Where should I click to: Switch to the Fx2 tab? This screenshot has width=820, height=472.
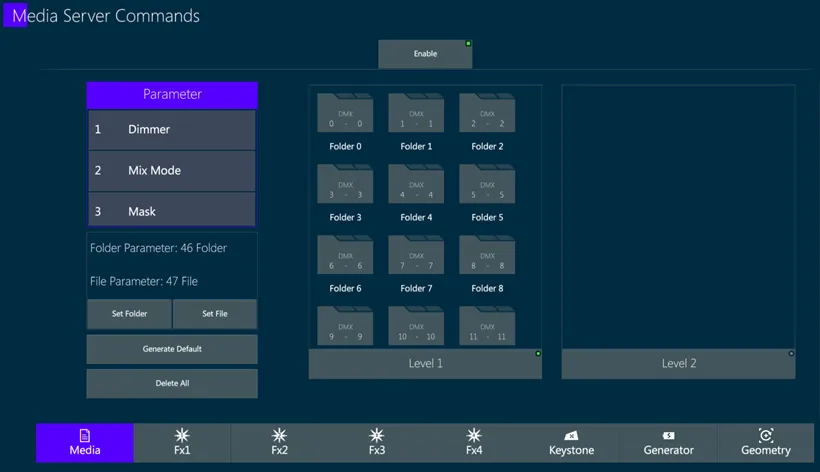279,443
